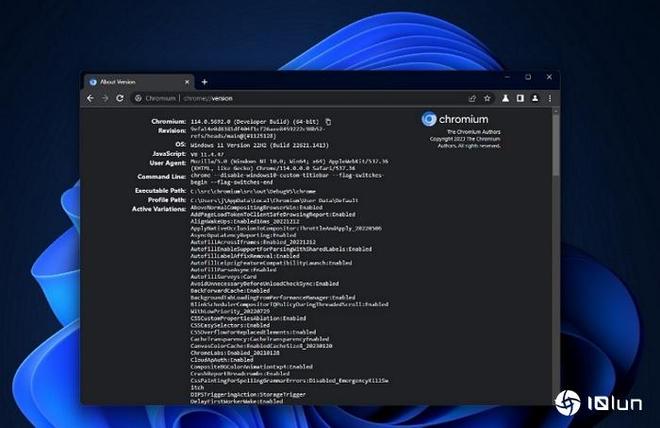Open the three-dot Chromium menu
660x428 pixels.
click(x=550, y=98)
